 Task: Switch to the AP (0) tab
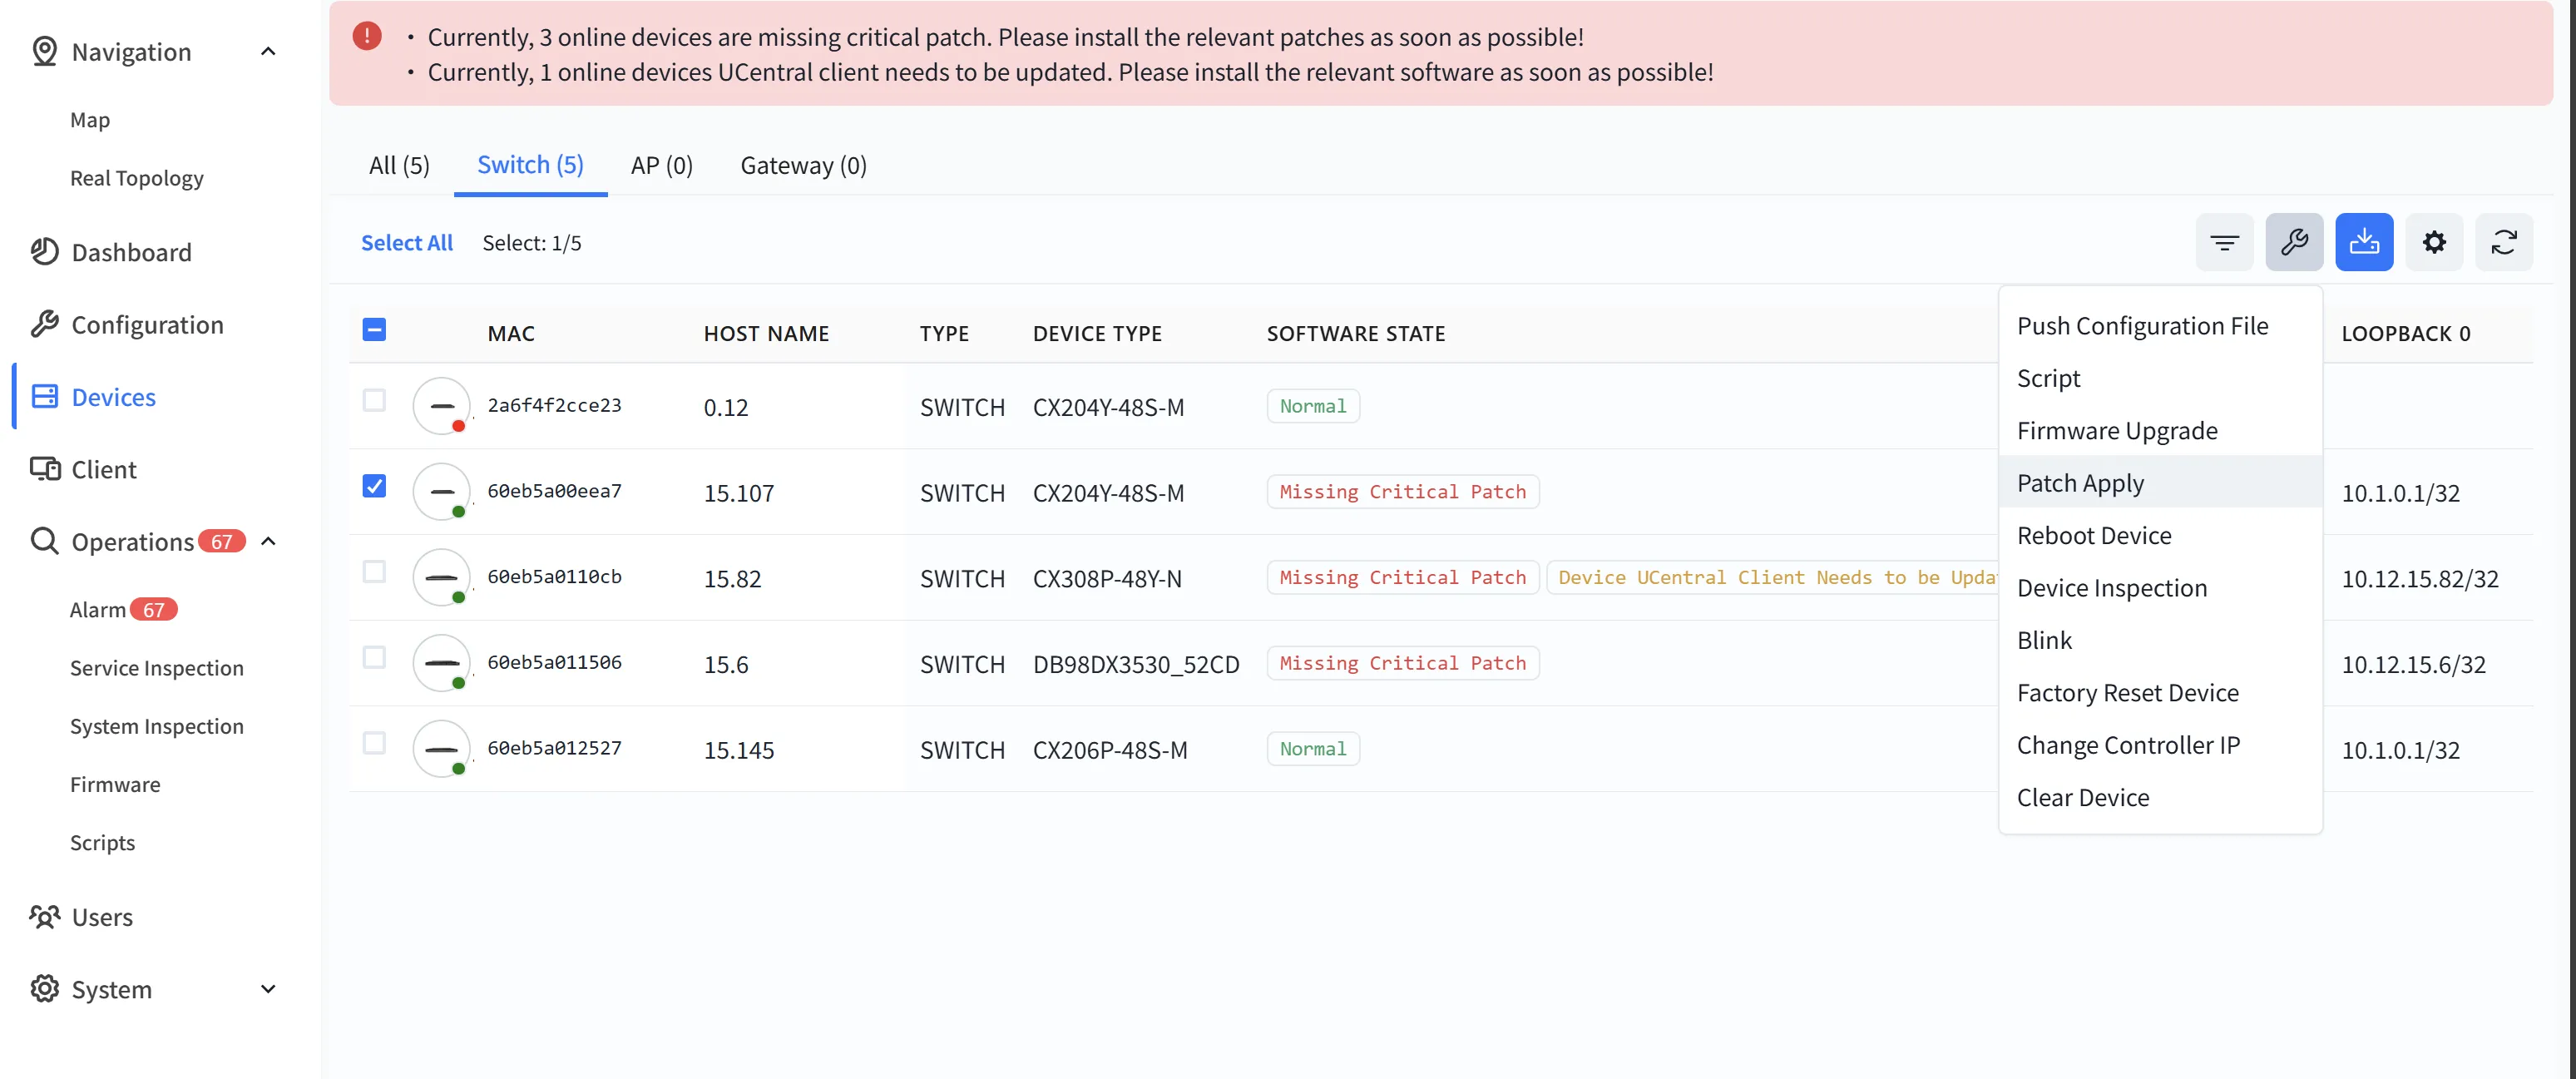662,165
